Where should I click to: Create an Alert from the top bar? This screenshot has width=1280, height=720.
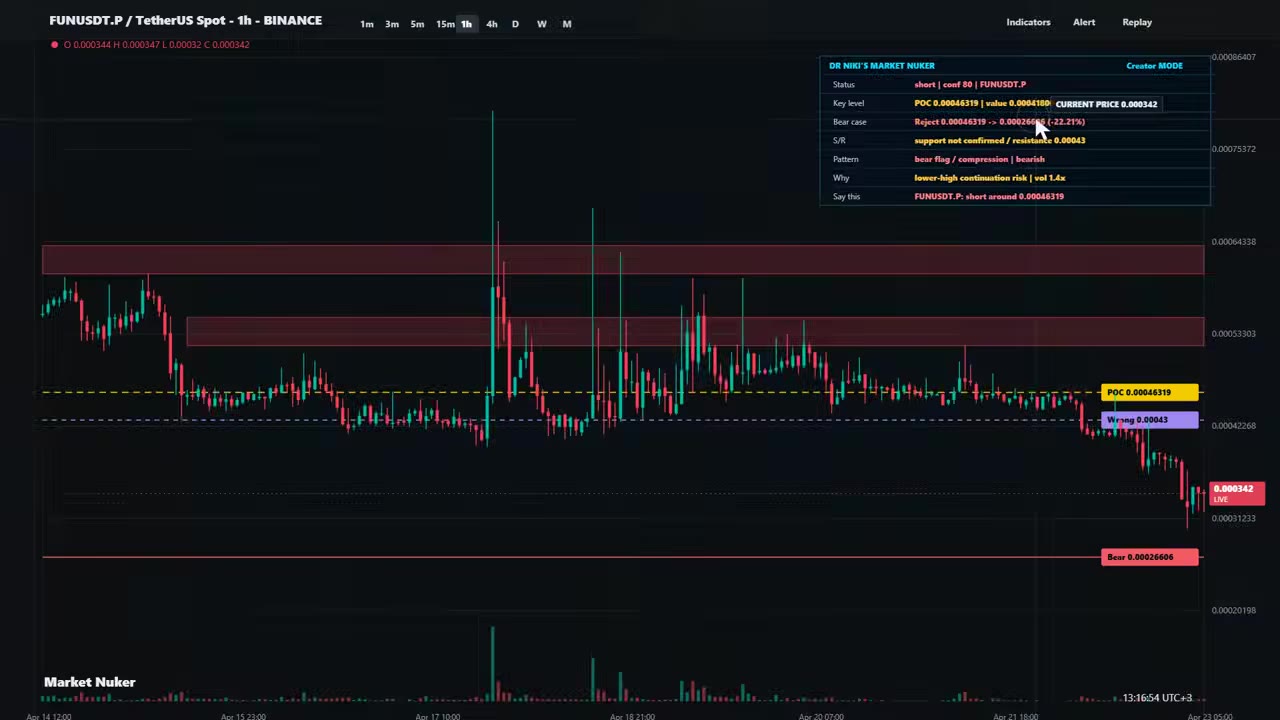coord(1084,22)
